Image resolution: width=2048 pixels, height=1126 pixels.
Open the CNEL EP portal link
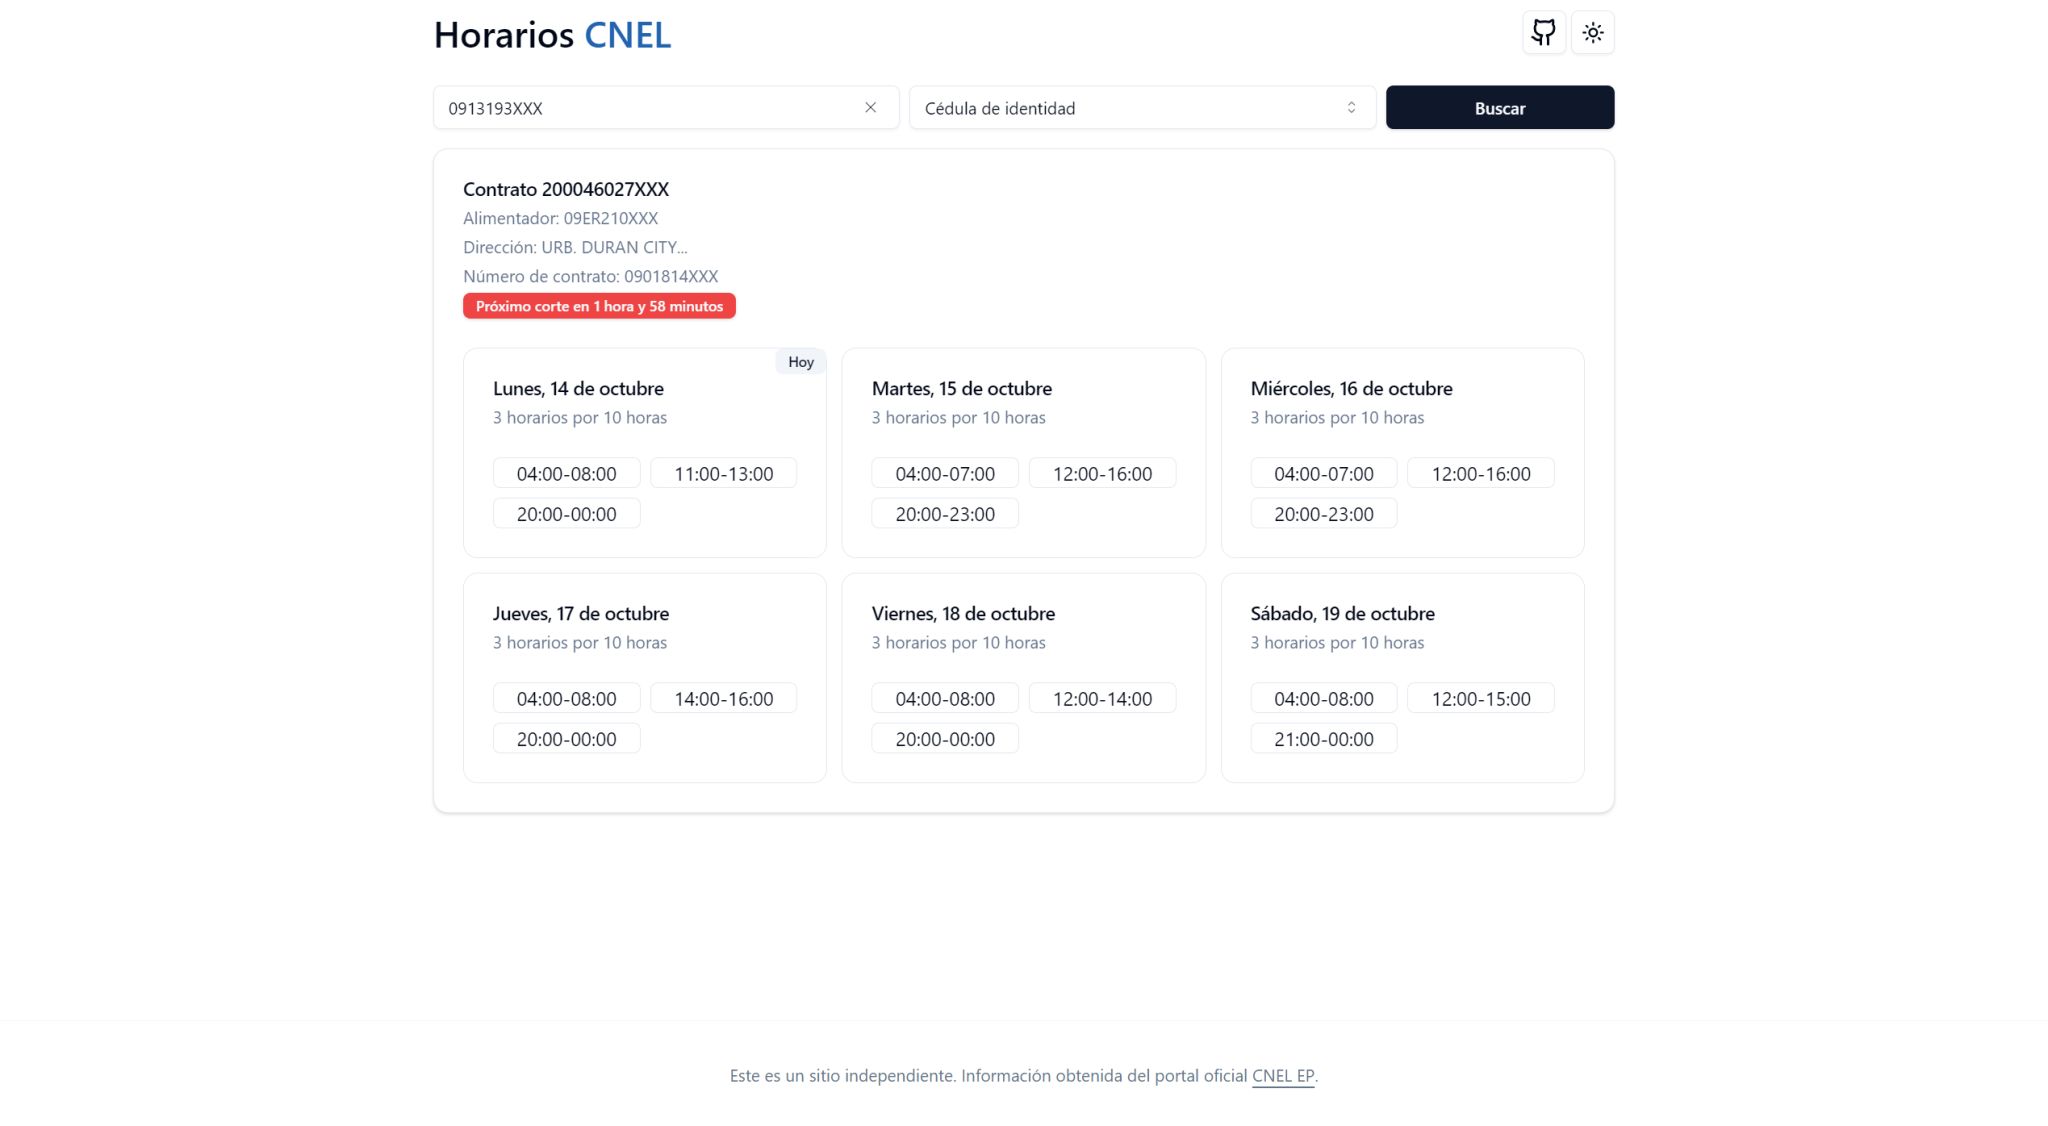(1283, 1076)
